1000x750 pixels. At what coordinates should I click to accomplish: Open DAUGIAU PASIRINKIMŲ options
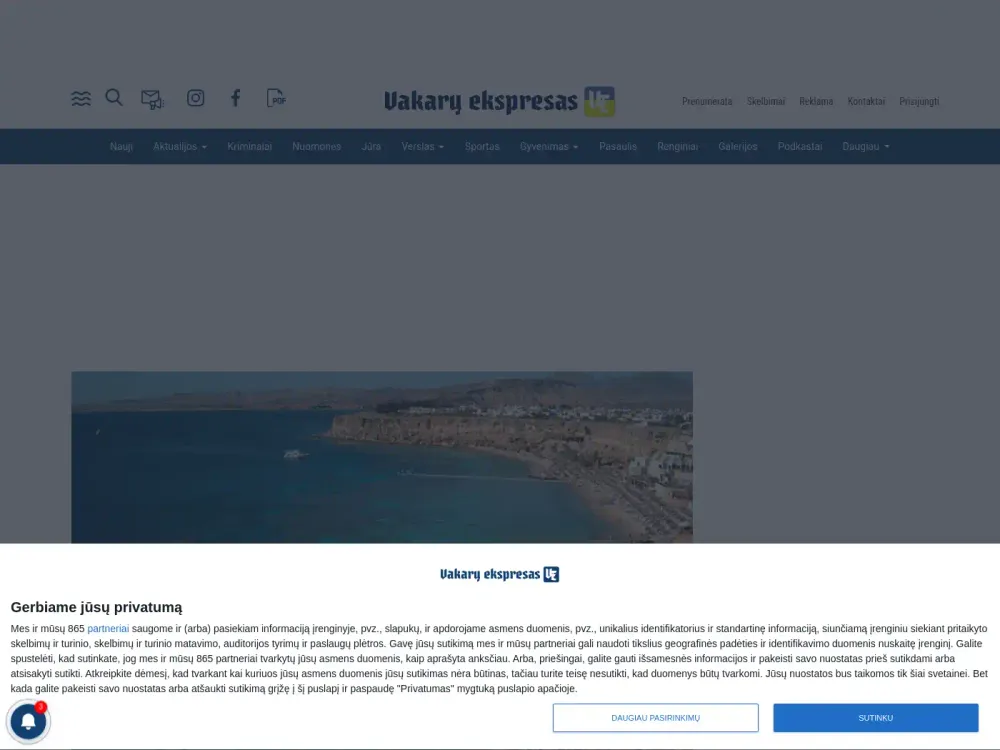click(x=656, y=717)
